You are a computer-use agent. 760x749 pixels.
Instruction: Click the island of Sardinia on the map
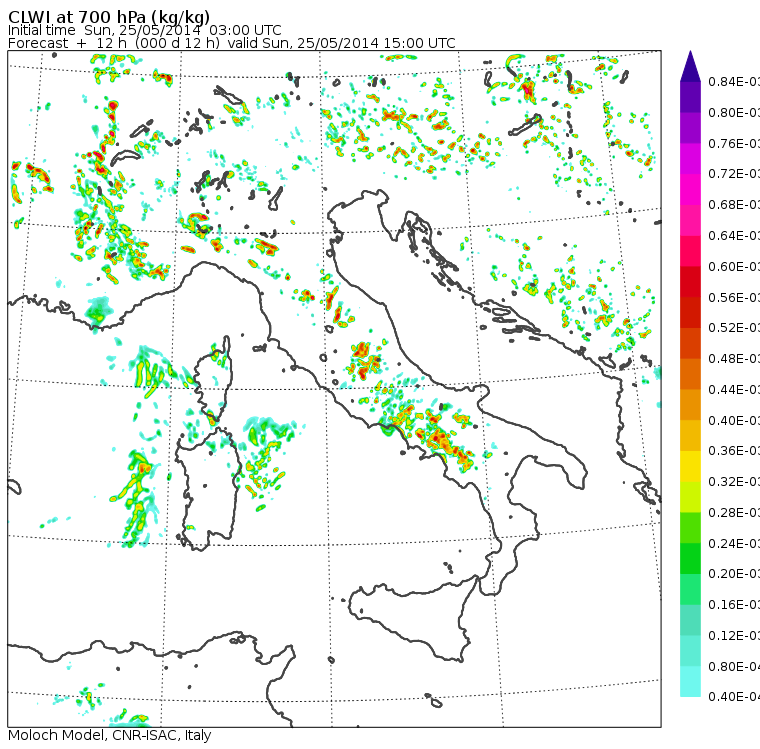pos(208,490)
